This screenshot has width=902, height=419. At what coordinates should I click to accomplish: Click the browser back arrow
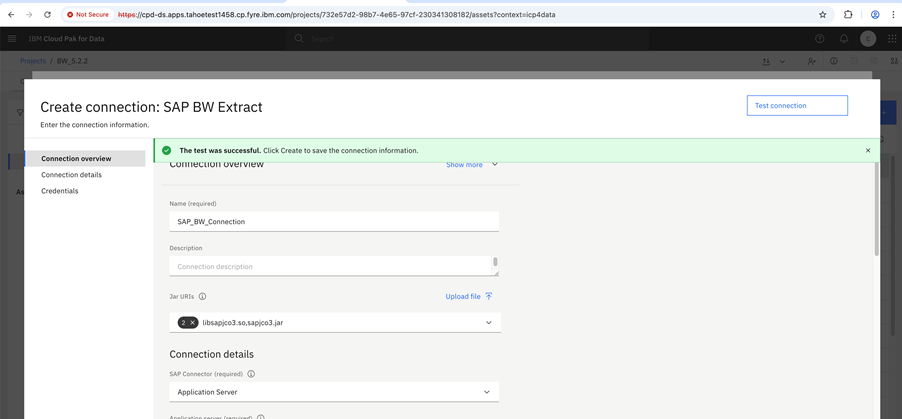click(11, 14)
